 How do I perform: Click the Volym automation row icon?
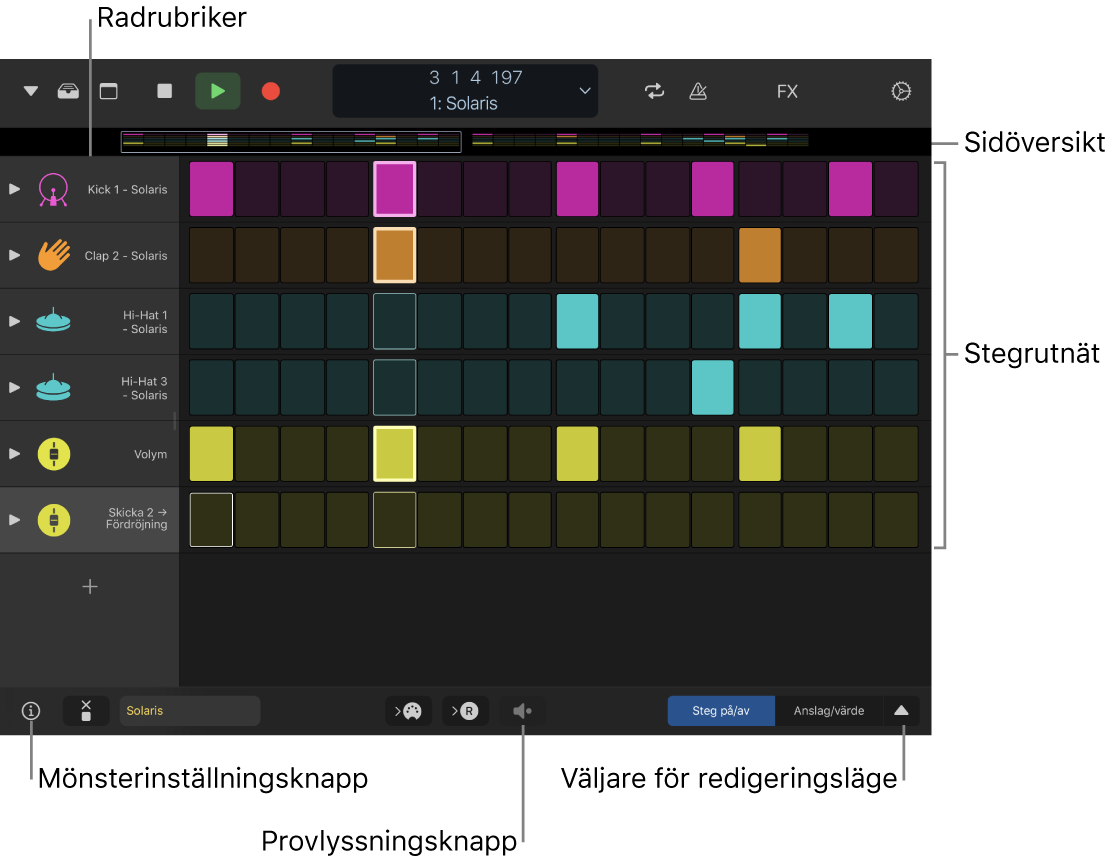(54, 454)
